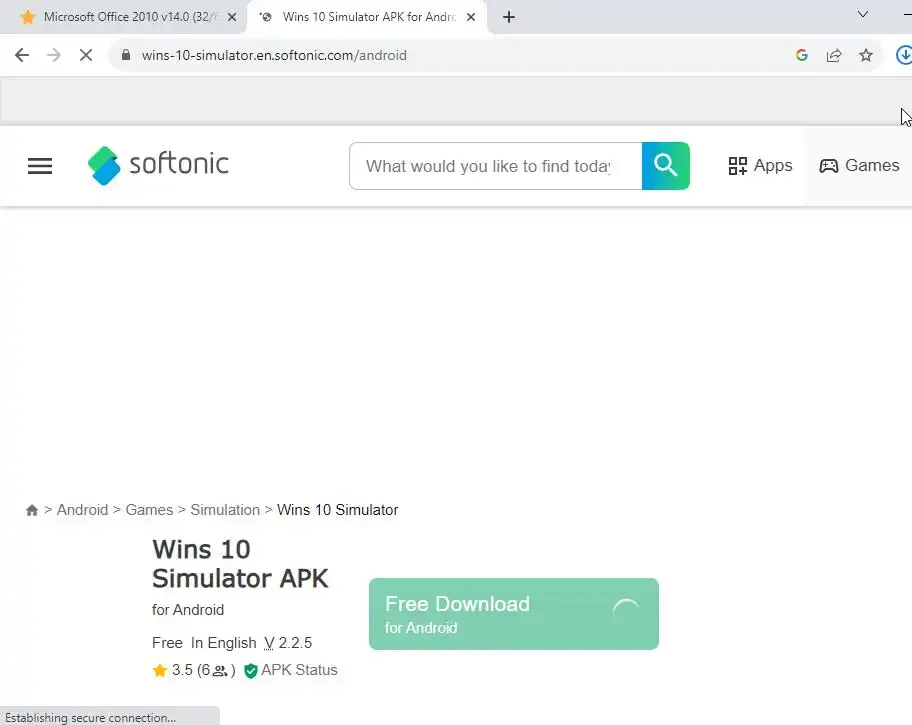Focus the Softonic search field
The image size is (912, 725).
click(x=496, y=166)
